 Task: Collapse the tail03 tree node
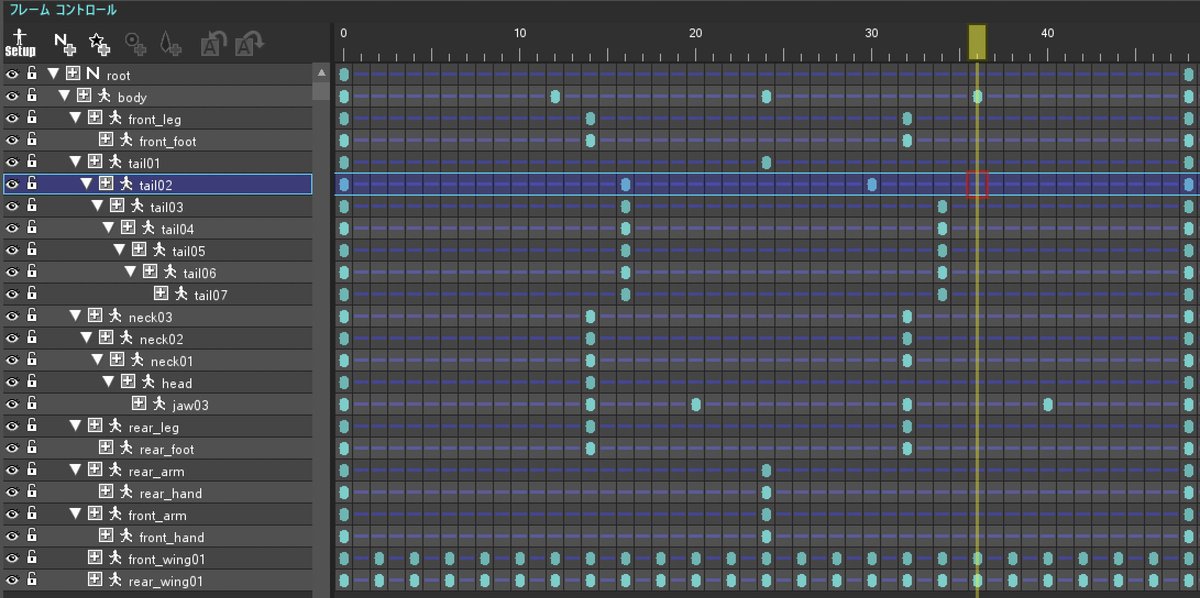tap(98, 206)
